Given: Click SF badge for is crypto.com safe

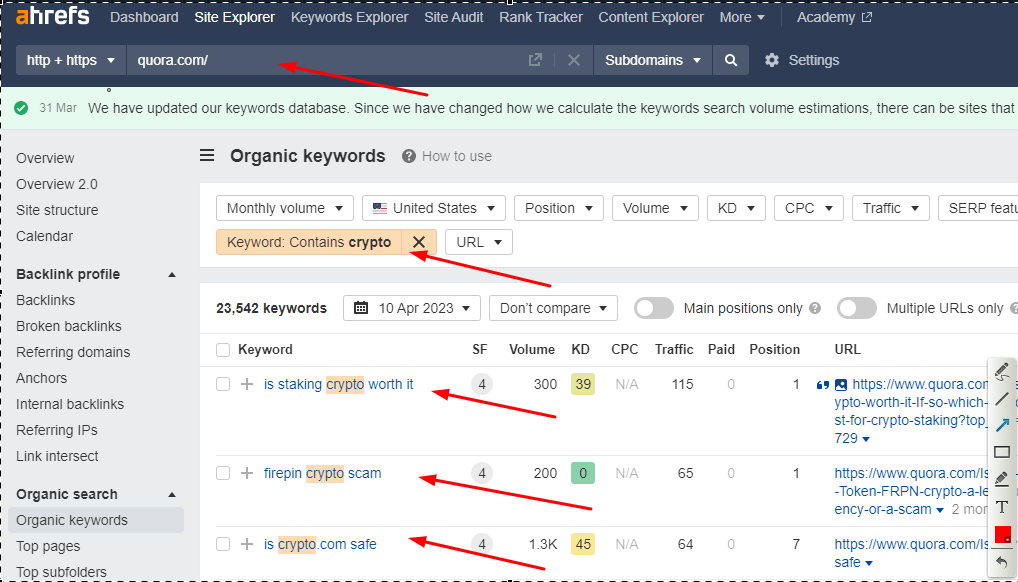Looking at the screenshot, I should 482,544.
